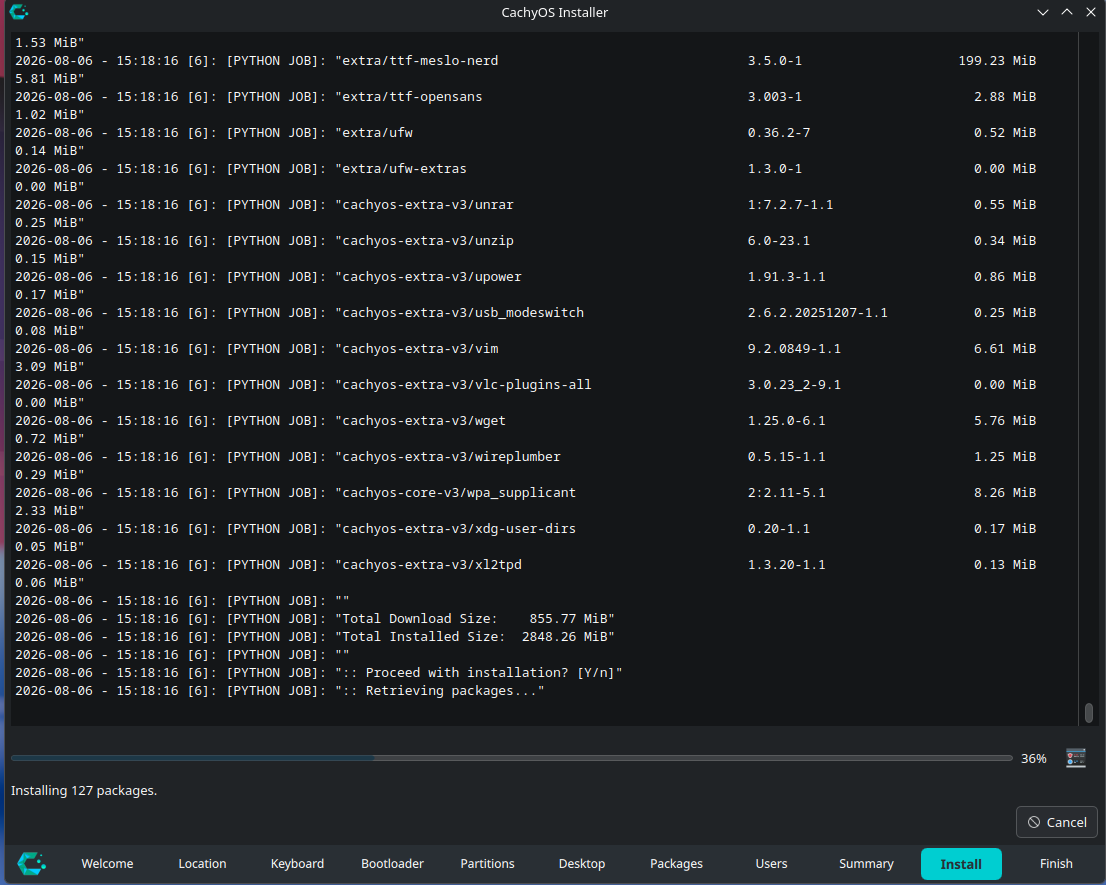Click the "cachyos-extra-v3/upower" log entry
The width and height of the screenshot is (1106, 885).
pos(525,276)
